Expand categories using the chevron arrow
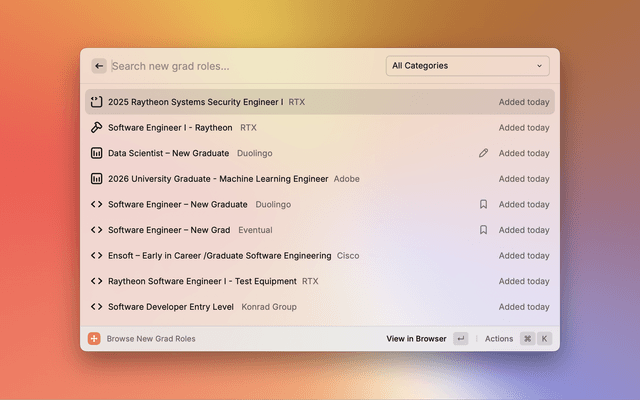Image resolution: width=640 pixels, height=400 pixels. point(539,66)
